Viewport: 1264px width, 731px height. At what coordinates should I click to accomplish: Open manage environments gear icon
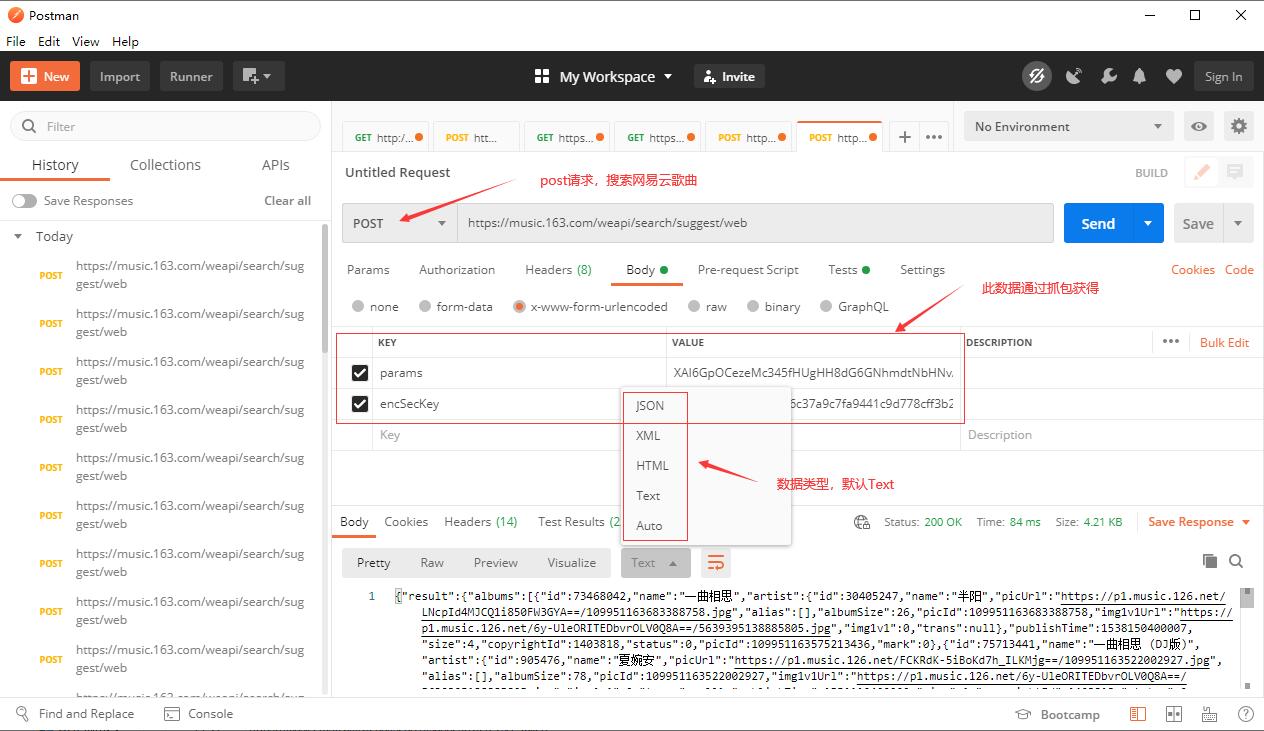tap(1239, 126)
